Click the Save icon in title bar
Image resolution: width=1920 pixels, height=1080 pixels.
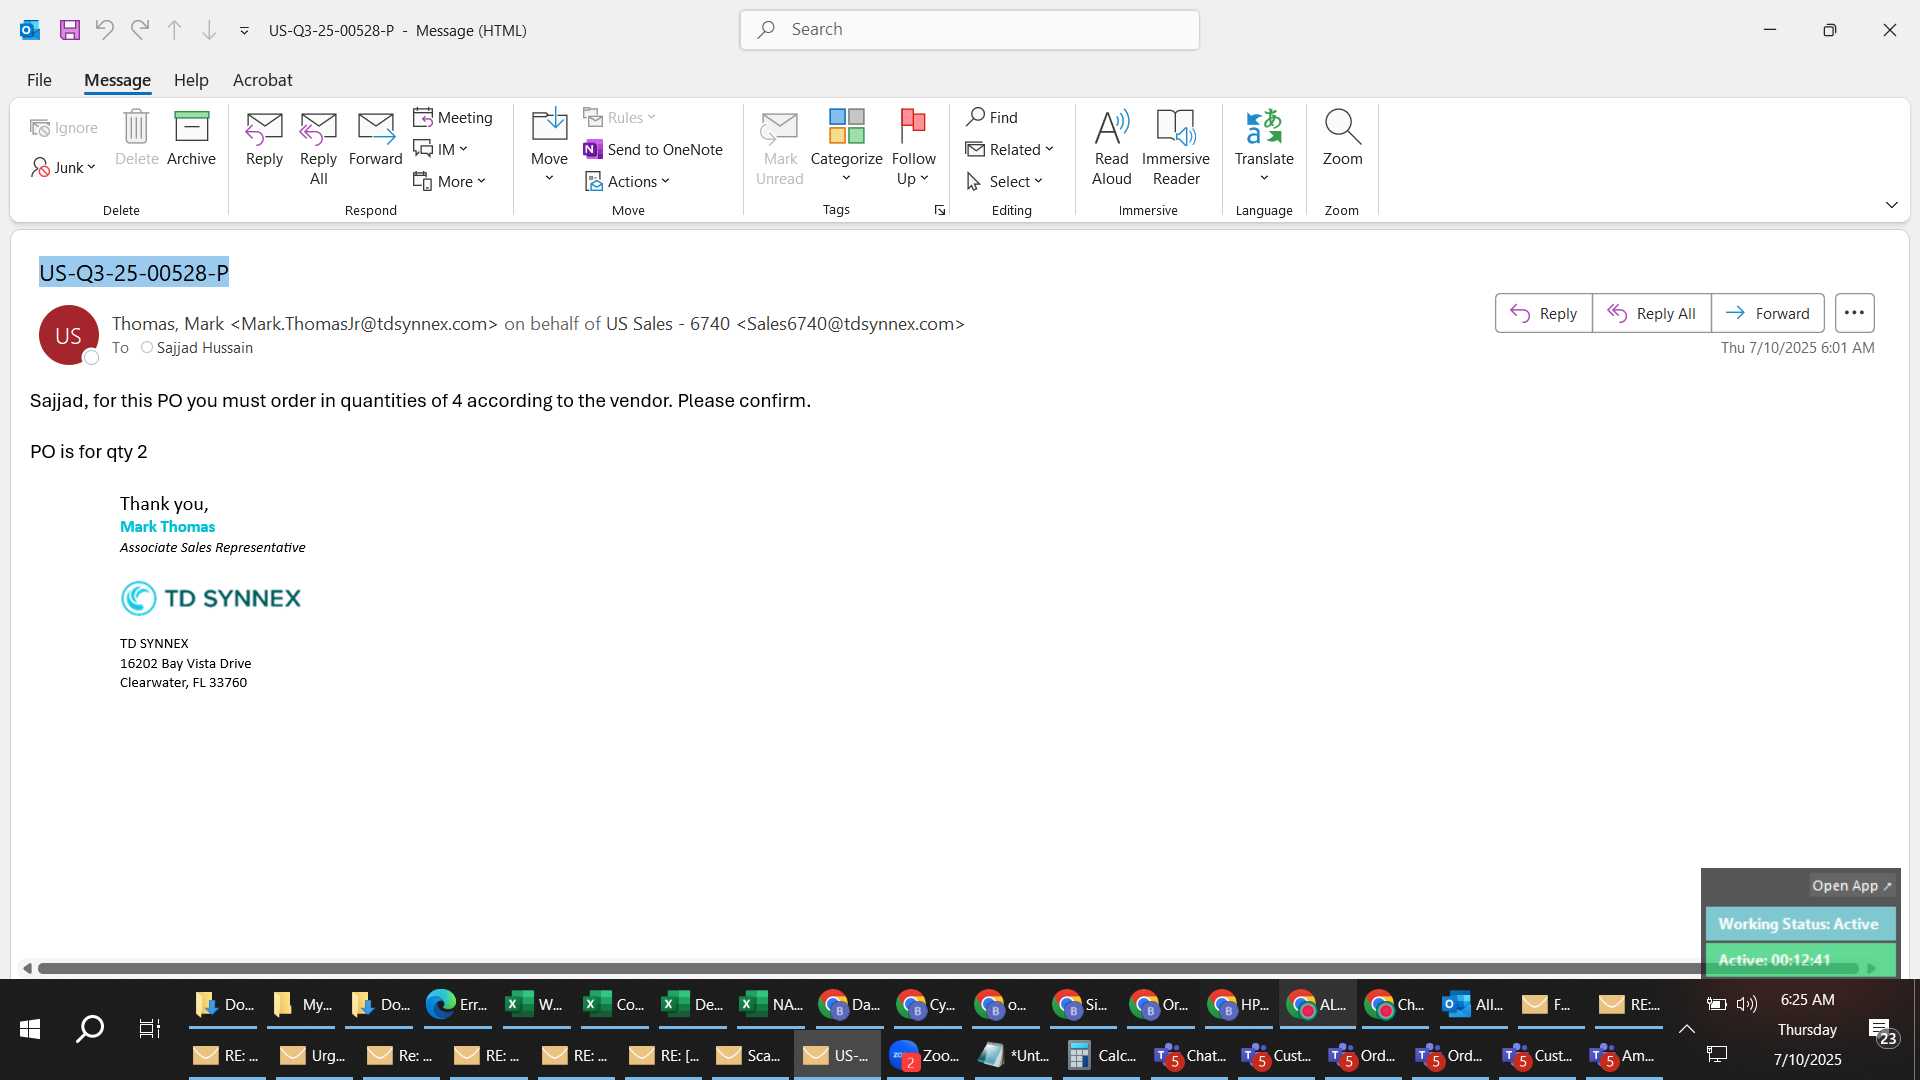click(x=69, y=30)
